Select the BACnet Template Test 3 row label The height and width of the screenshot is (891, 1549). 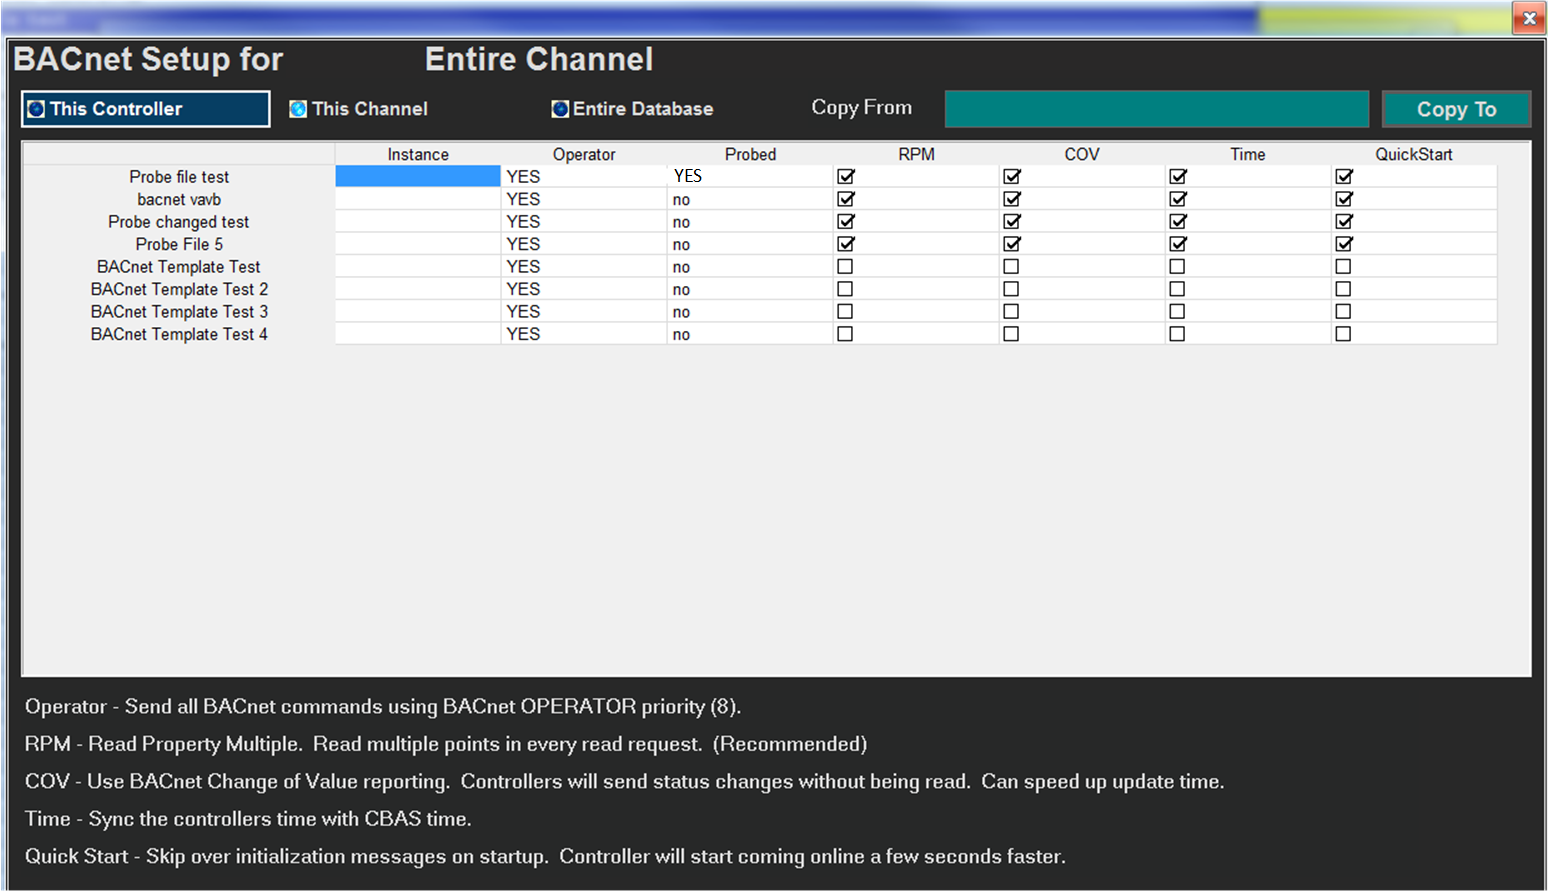[179, 312]
